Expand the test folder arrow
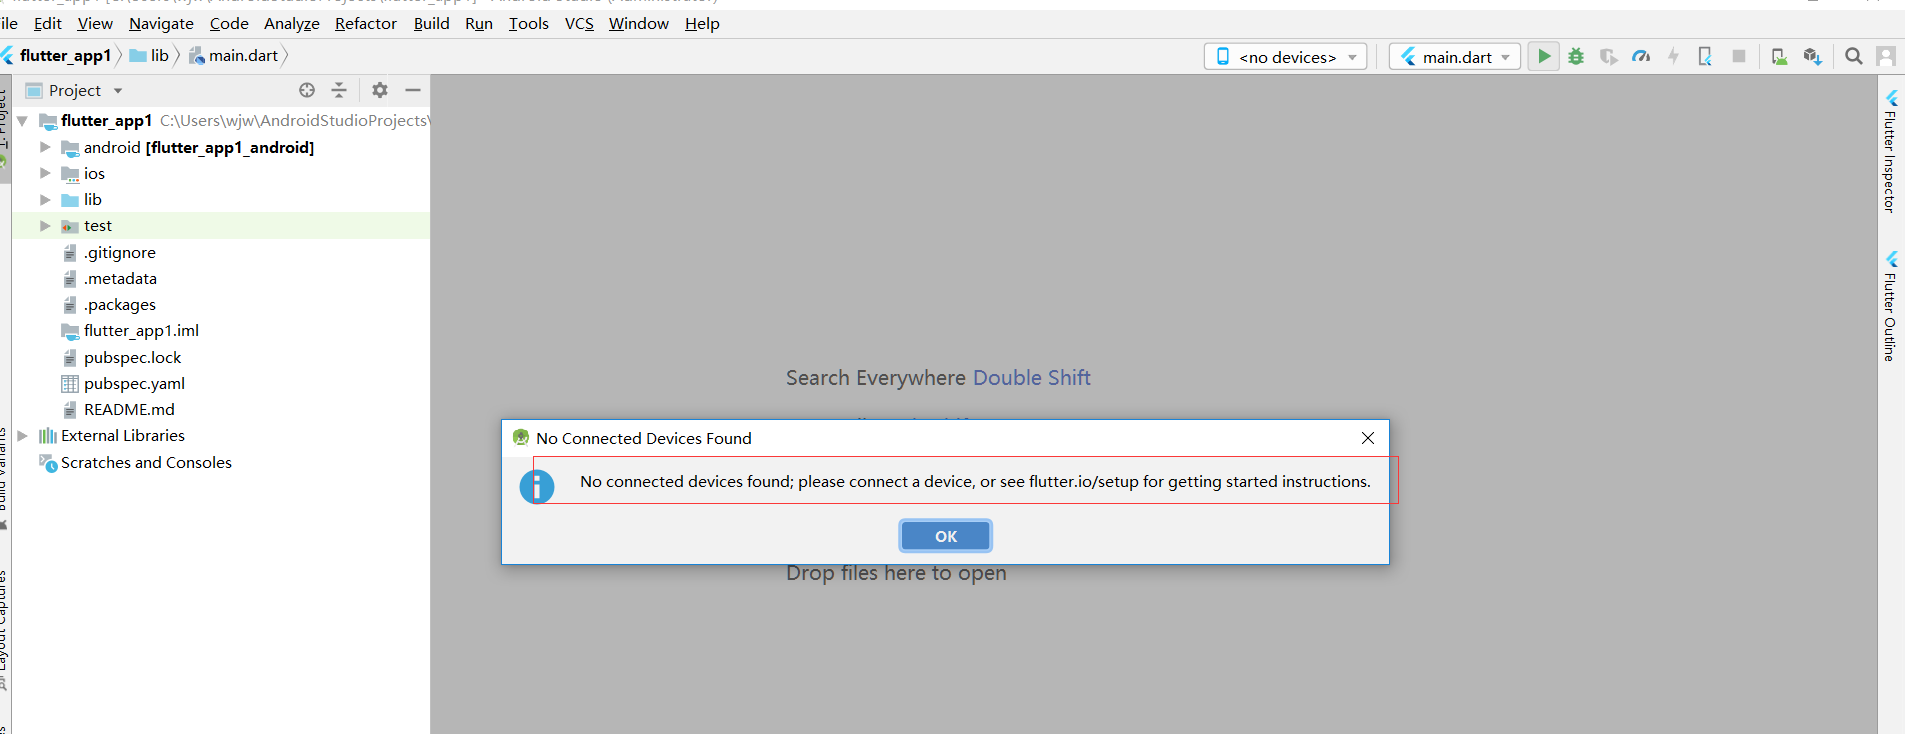Viewport: 1905px width, 734px height. coord(45,226)
